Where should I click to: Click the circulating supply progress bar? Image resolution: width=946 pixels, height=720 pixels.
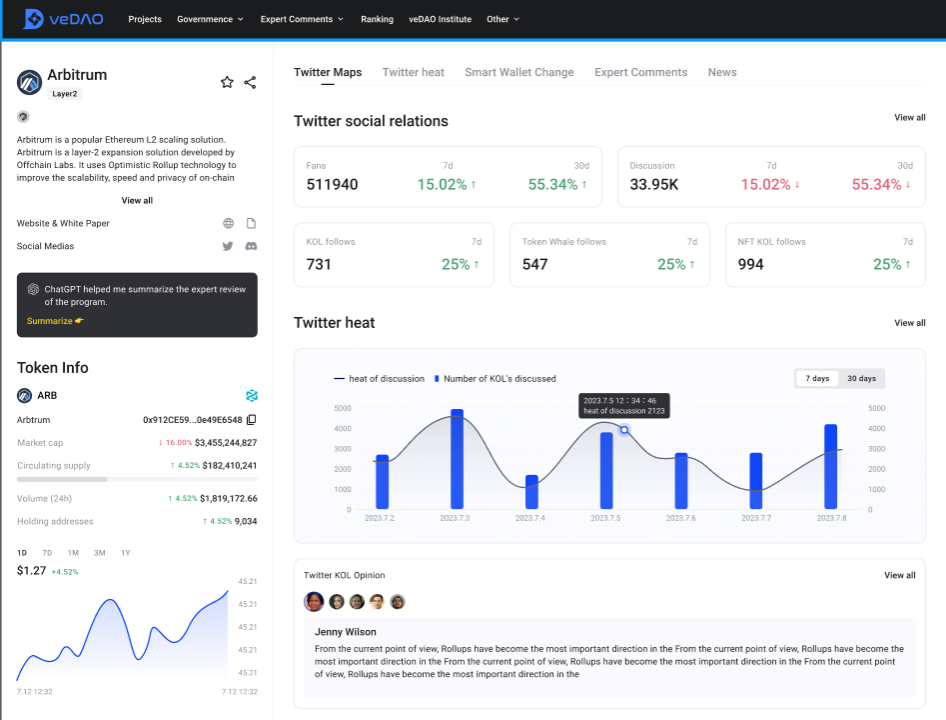137,479
